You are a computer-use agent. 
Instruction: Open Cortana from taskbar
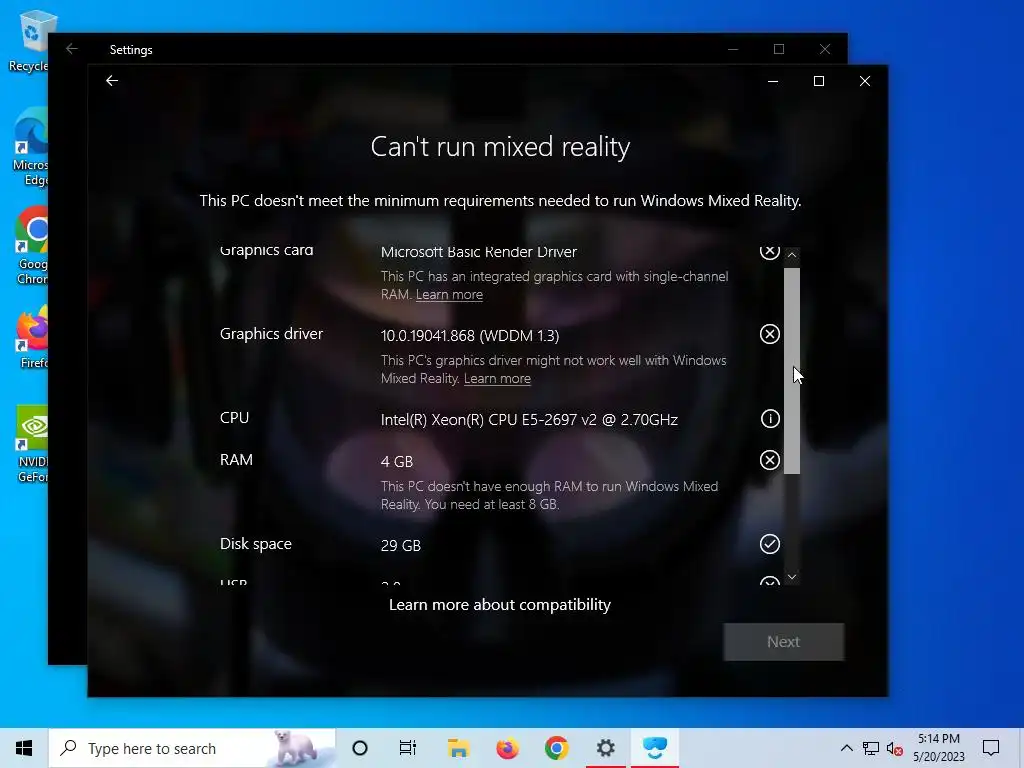tap(360, 748)
